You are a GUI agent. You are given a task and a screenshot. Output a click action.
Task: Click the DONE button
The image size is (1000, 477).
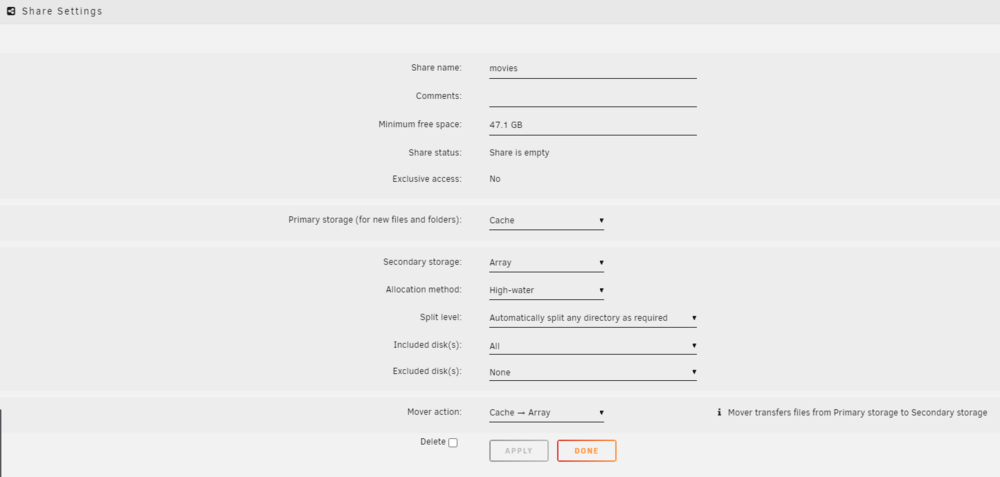click(x=587, y=451)
